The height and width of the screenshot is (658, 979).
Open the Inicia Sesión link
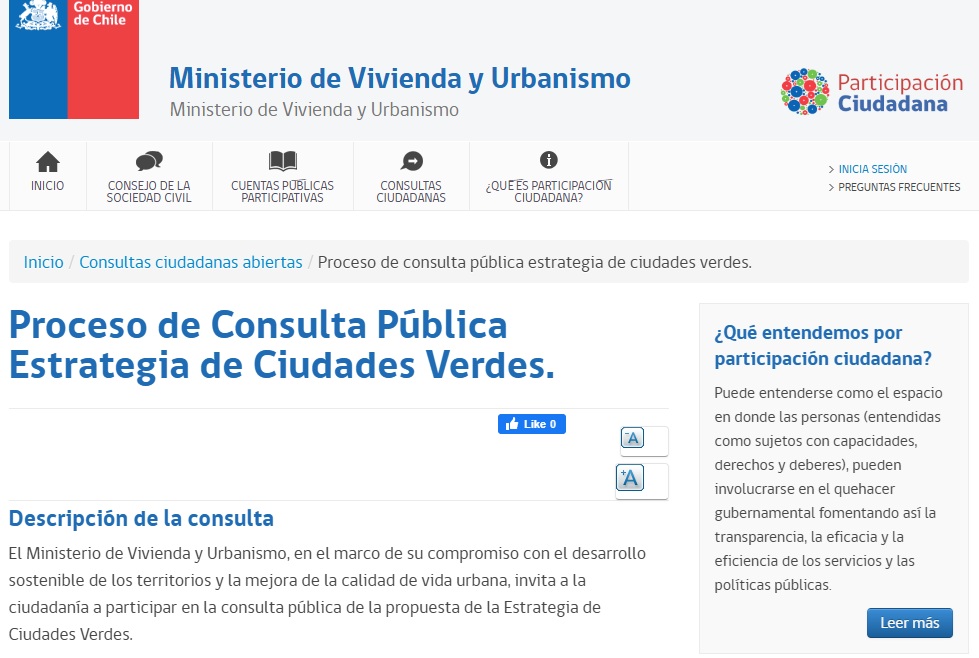(x=872, y=169)
